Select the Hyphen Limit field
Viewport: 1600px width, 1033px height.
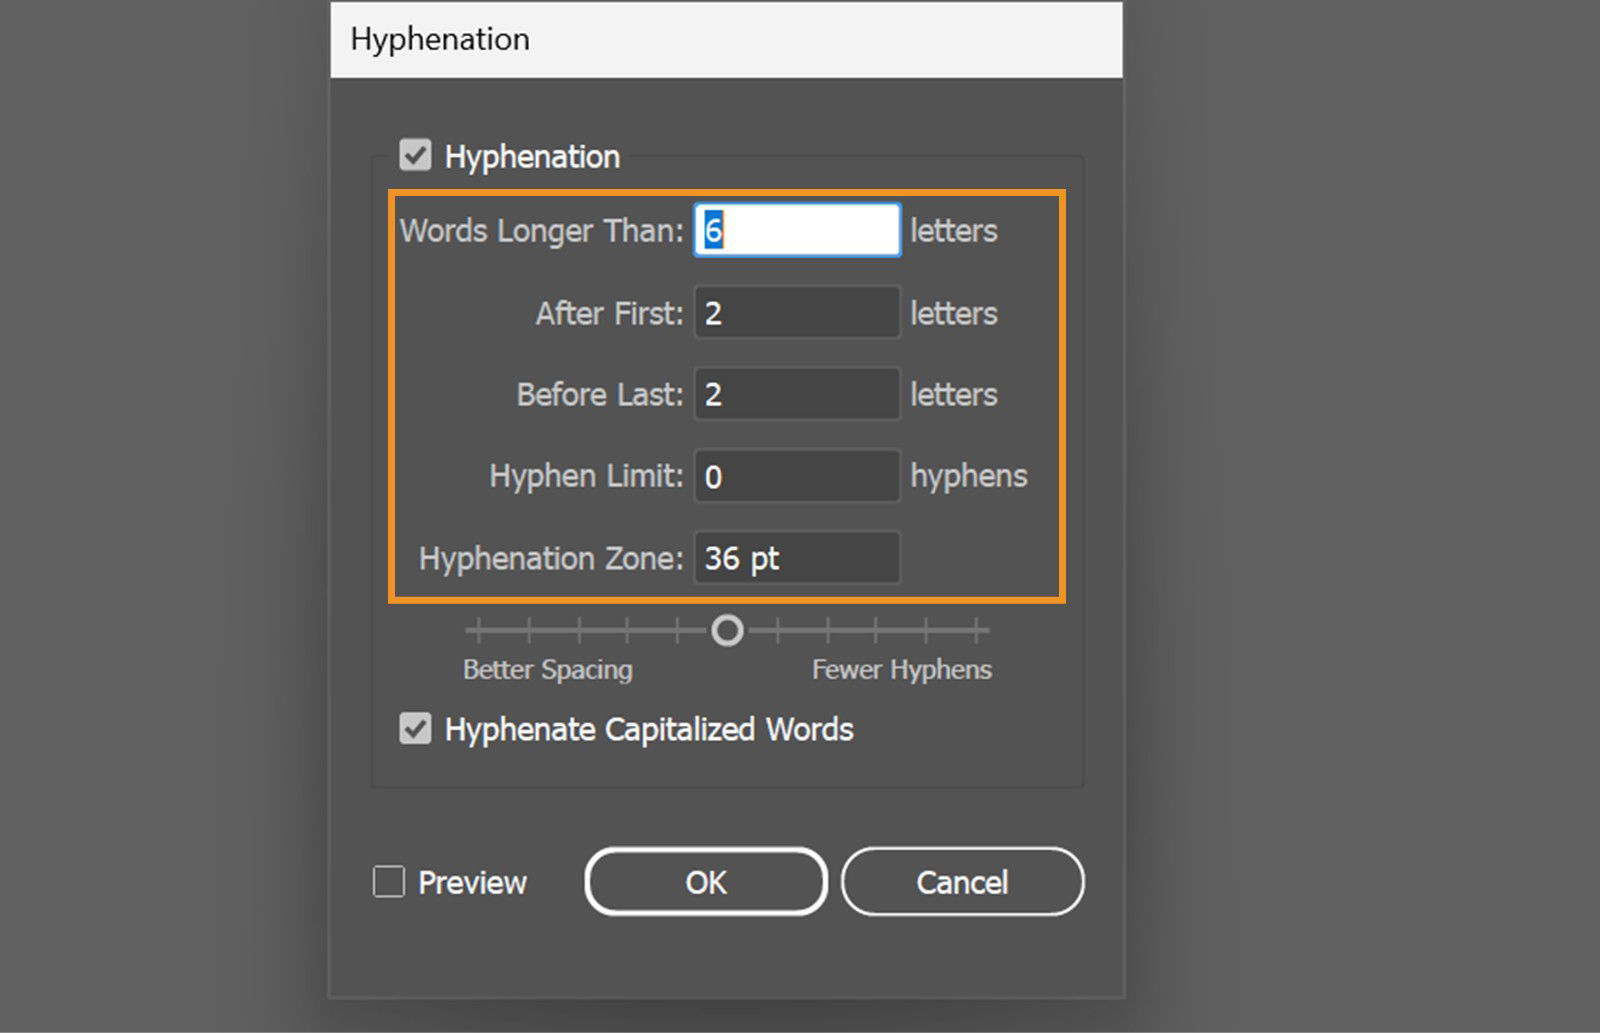coord(796,476)
